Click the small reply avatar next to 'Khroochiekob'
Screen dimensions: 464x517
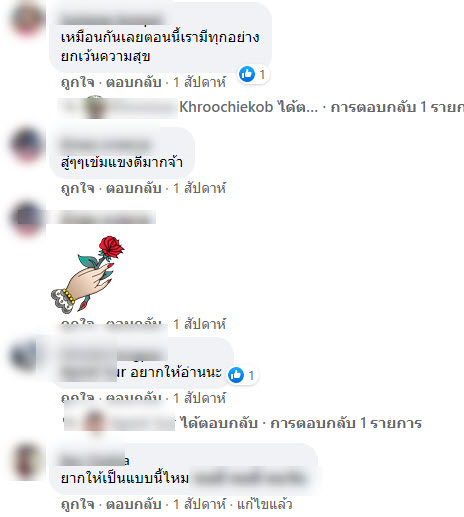(95, 107)
